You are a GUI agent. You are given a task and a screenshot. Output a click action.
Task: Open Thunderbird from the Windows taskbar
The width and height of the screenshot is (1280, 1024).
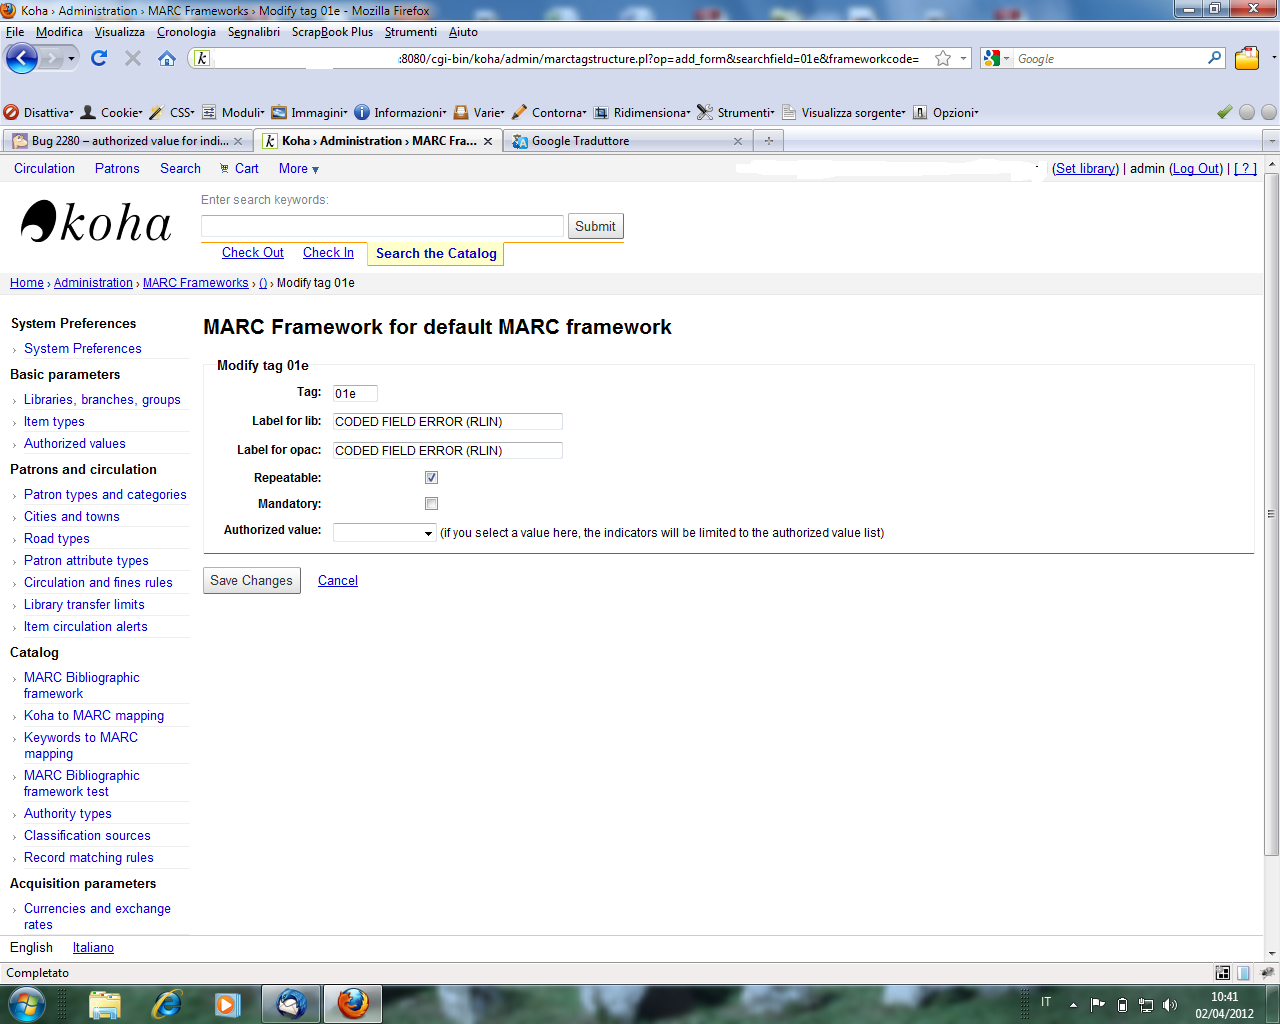[x=291, y=1003]
